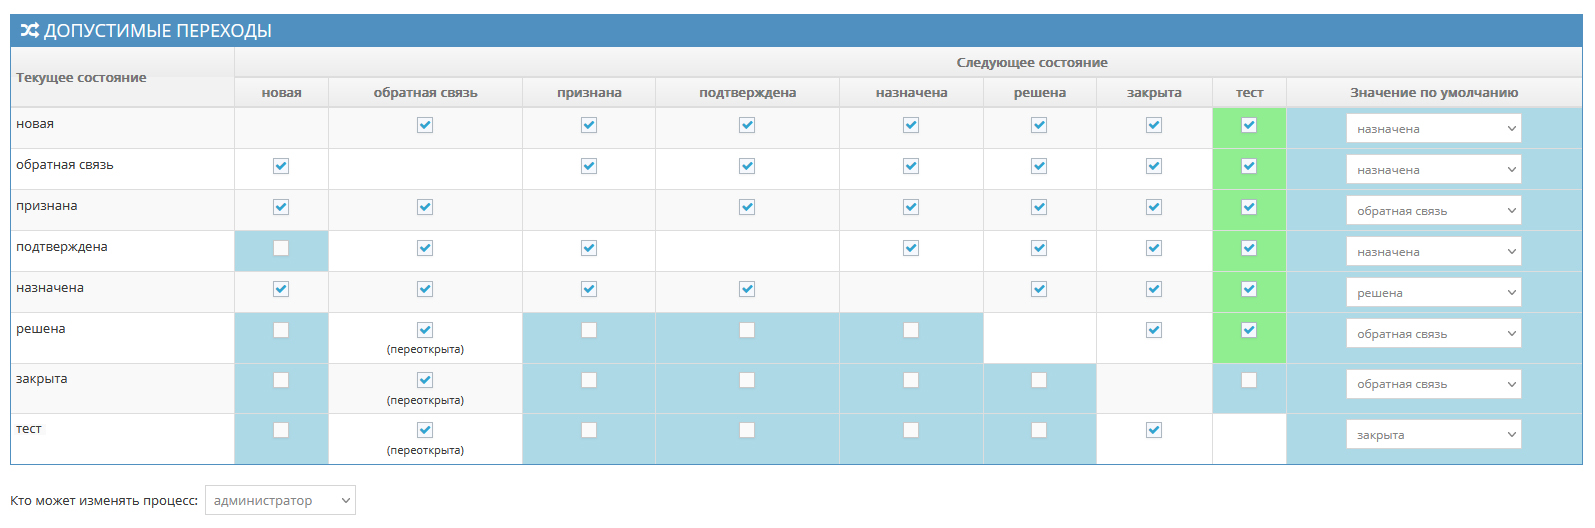This screenshot has width=1595, height=528.
Task: Click the подтверждена column header
Action: [747, 93]
